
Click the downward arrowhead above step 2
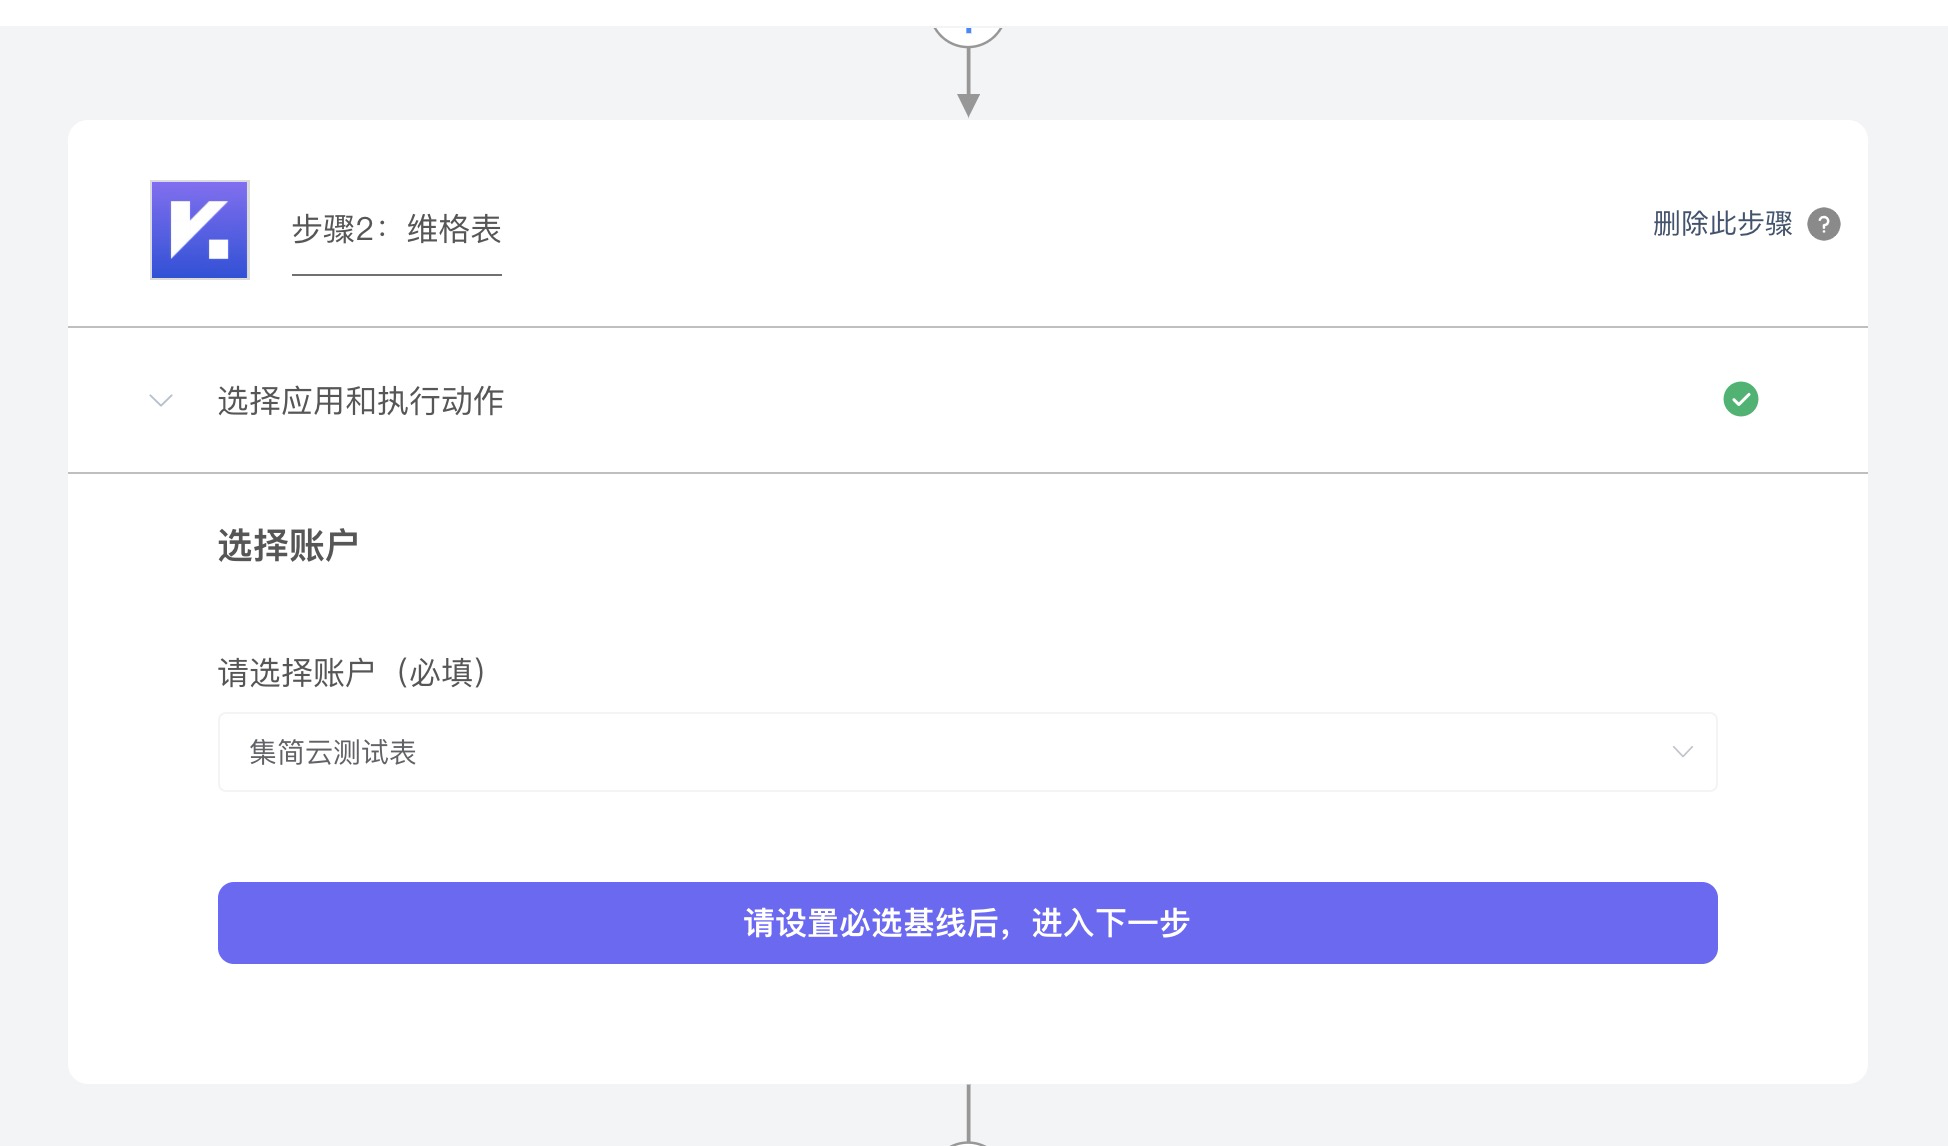click(967, 104)
